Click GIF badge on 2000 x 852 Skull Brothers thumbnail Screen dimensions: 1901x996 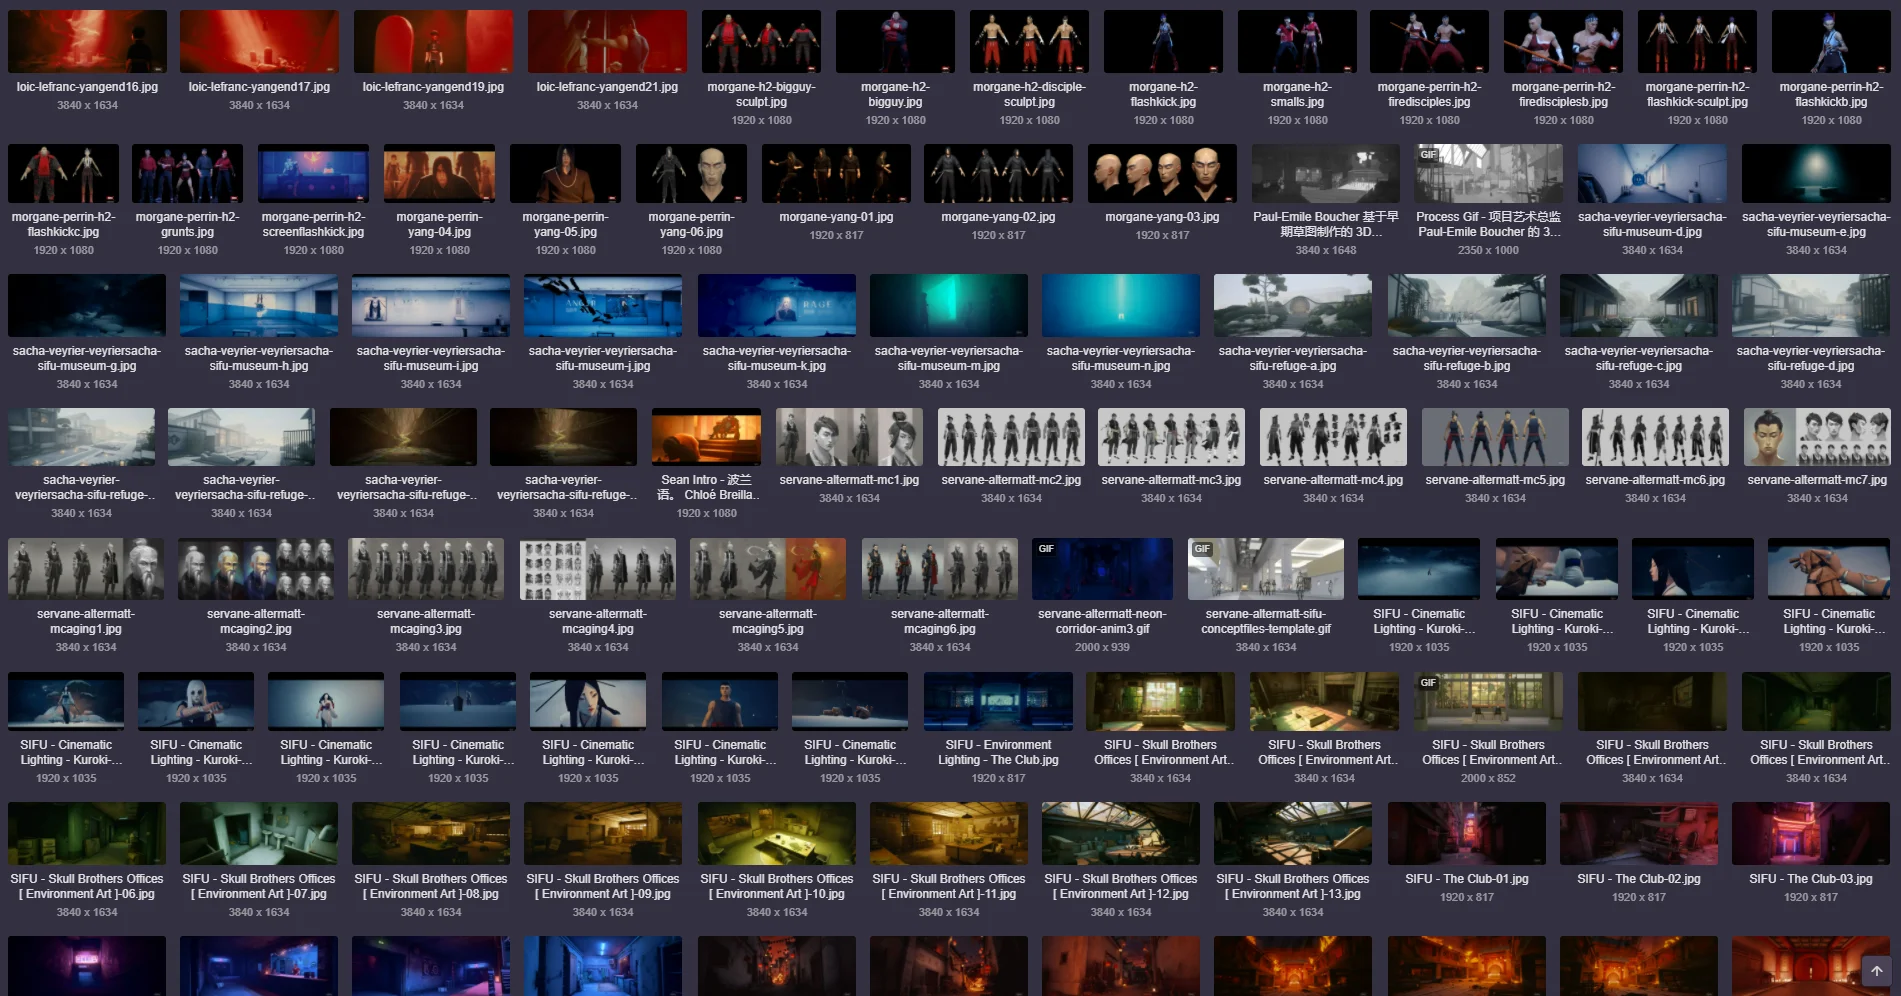1428,683
